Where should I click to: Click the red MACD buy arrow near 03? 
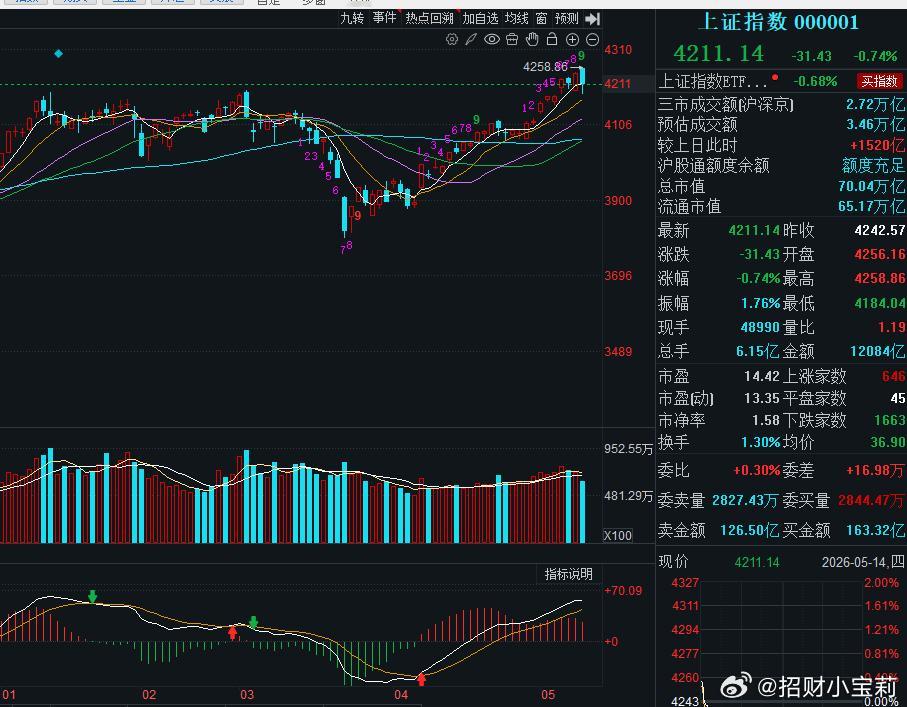(233, 632)
